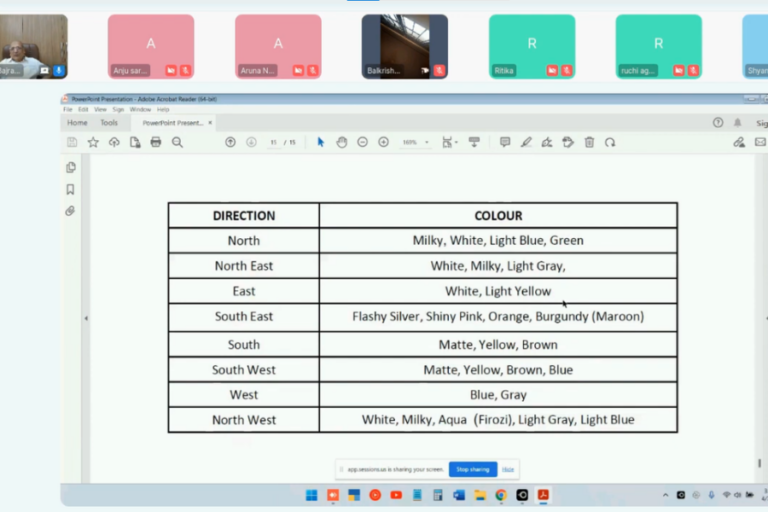Open the page thumbnails panel icon

click(x=71, y=168)
